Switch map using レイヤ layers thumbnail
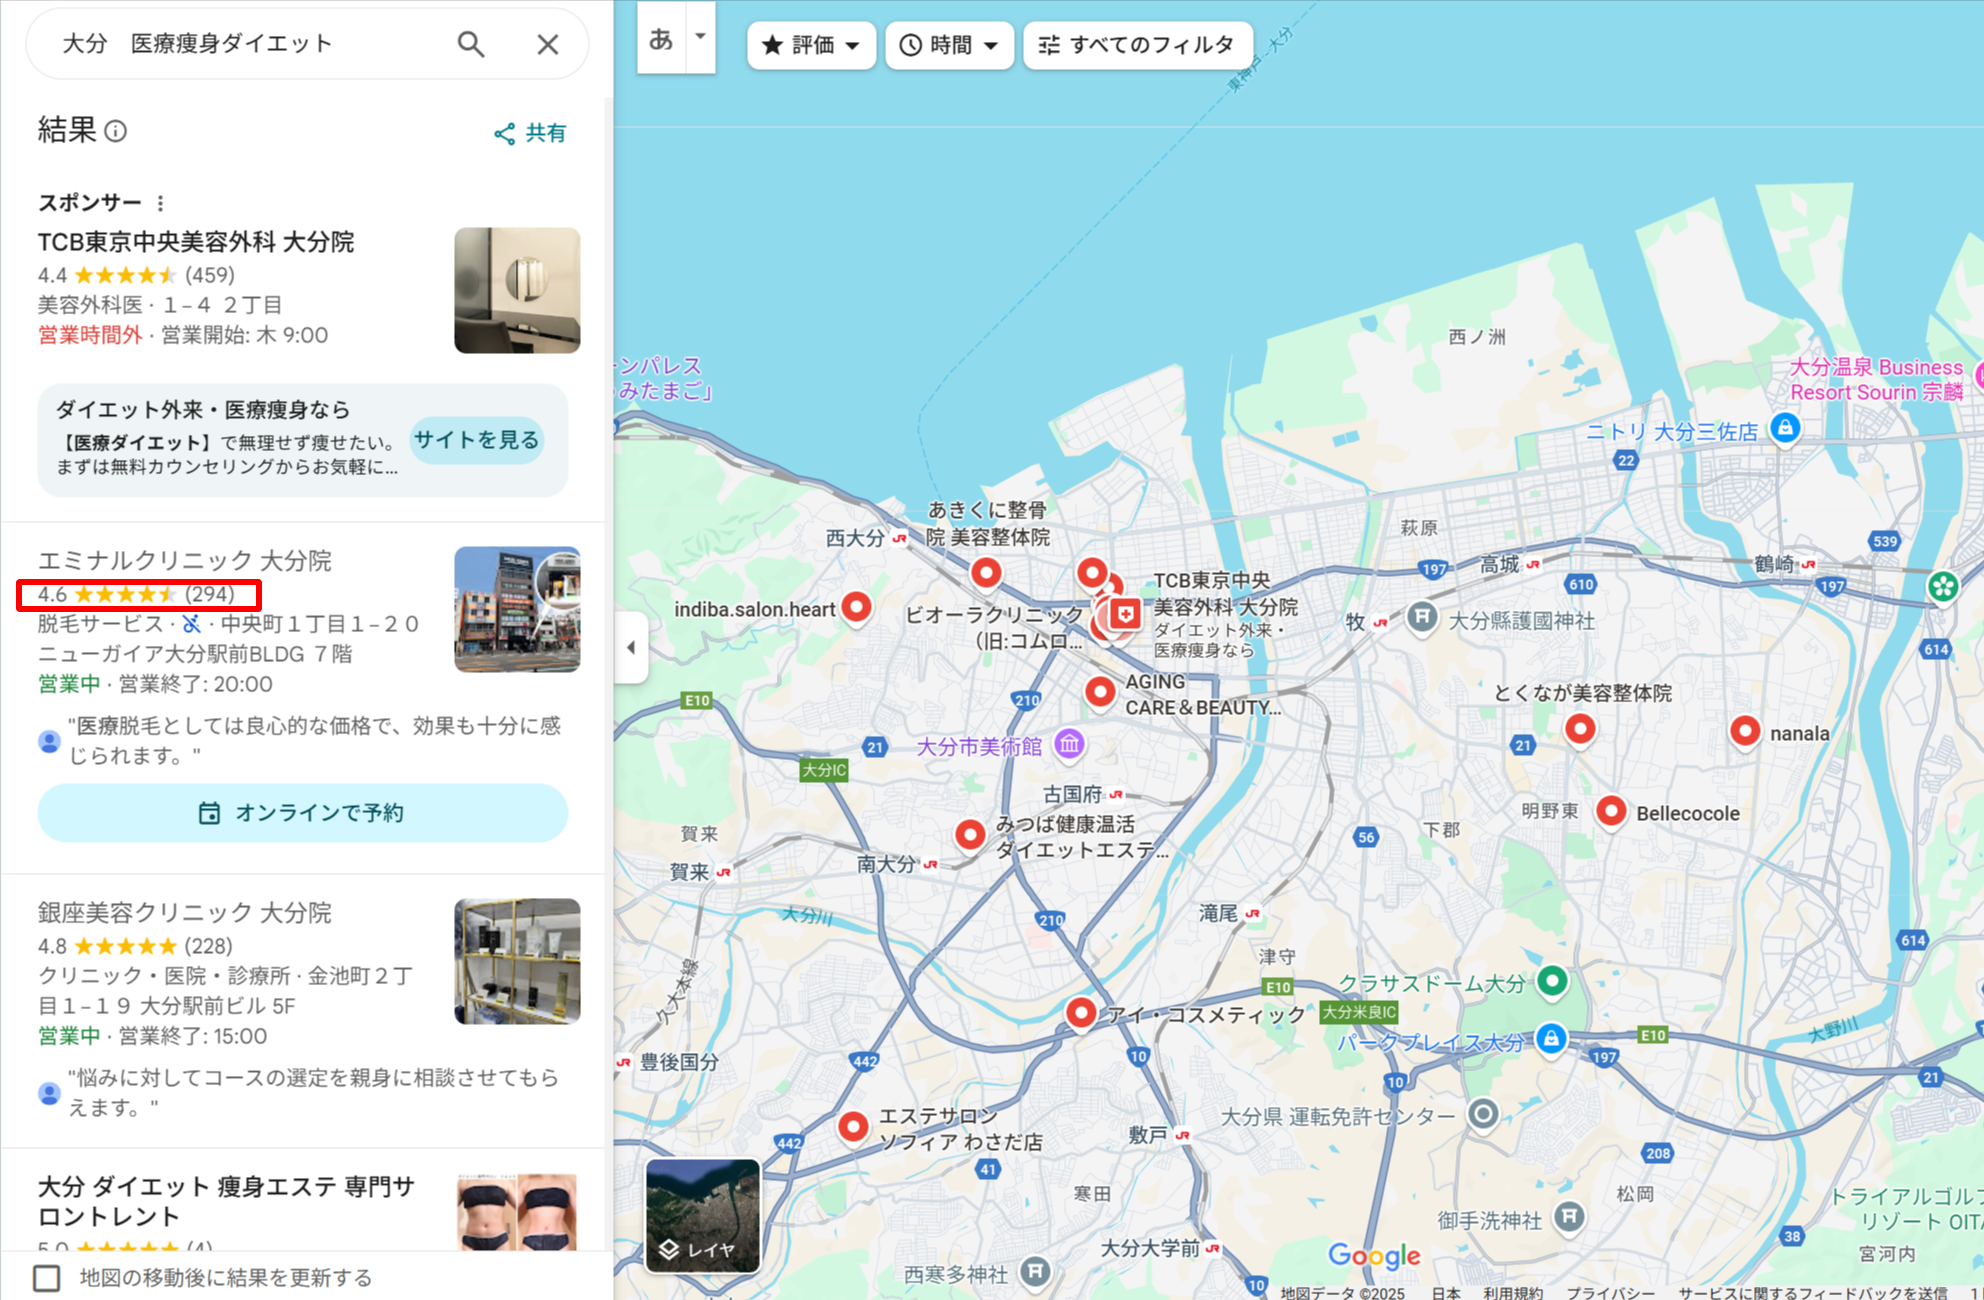 (x=703, y=1215)
